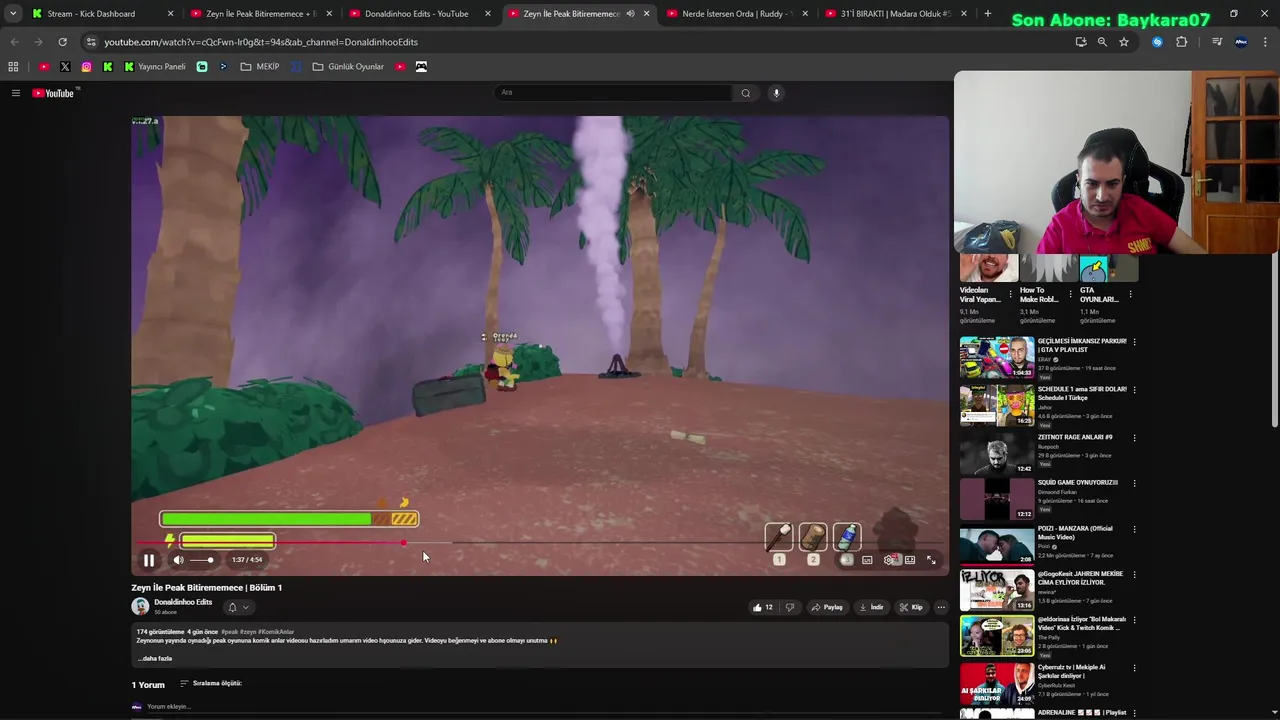Toggle subtitles in the player
Viewport: 1280px width, 720px height.
[867, 560]
